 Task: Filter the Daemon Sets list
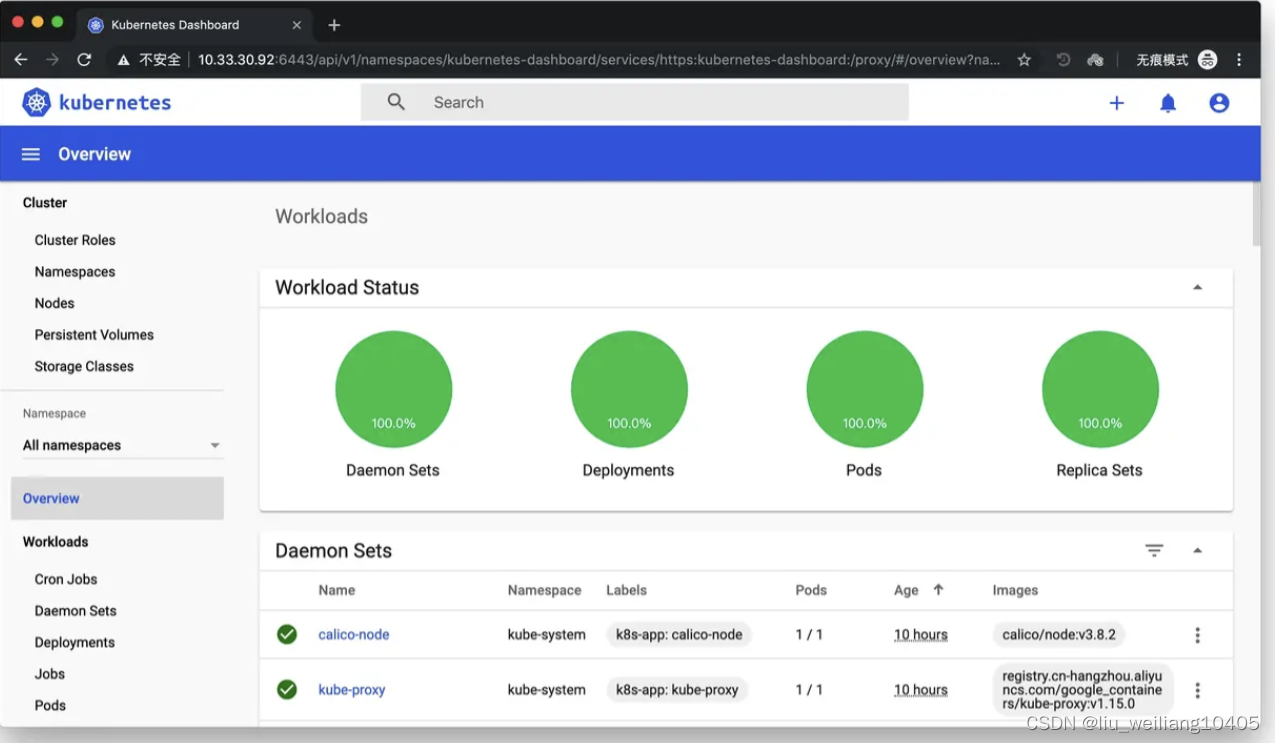click(1154, 550)
